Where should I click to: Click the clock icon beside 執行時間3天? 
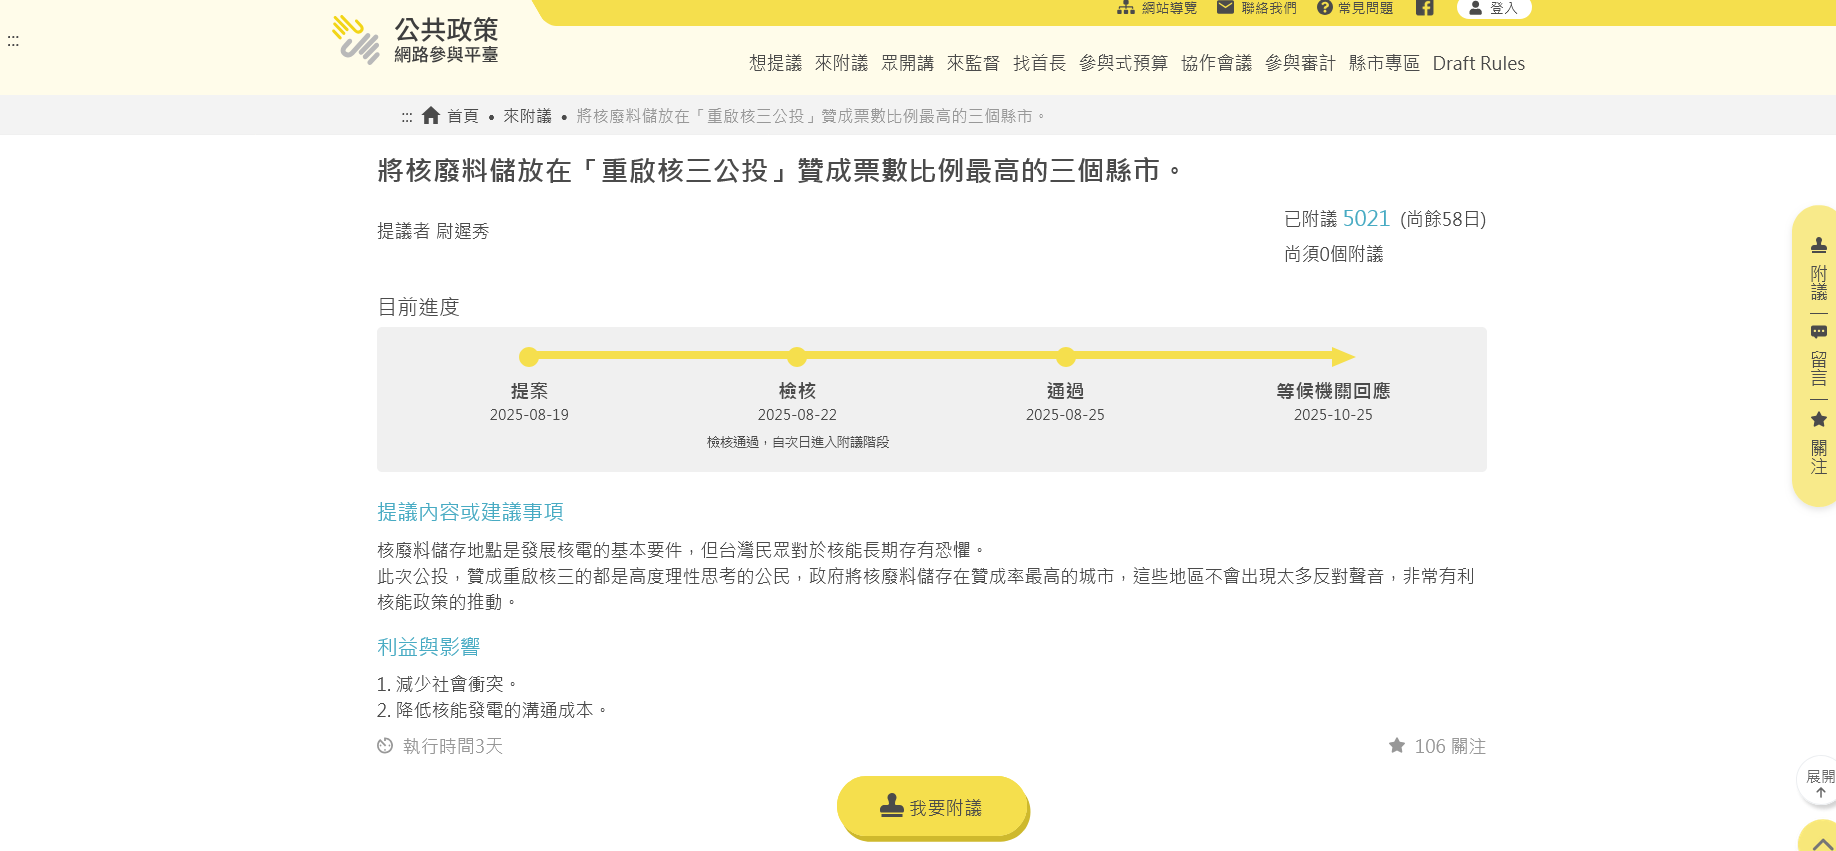tap(385, 745)
